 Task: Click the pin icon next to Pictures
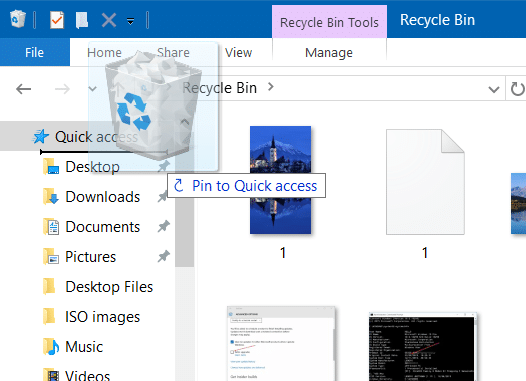pos(164,257)
